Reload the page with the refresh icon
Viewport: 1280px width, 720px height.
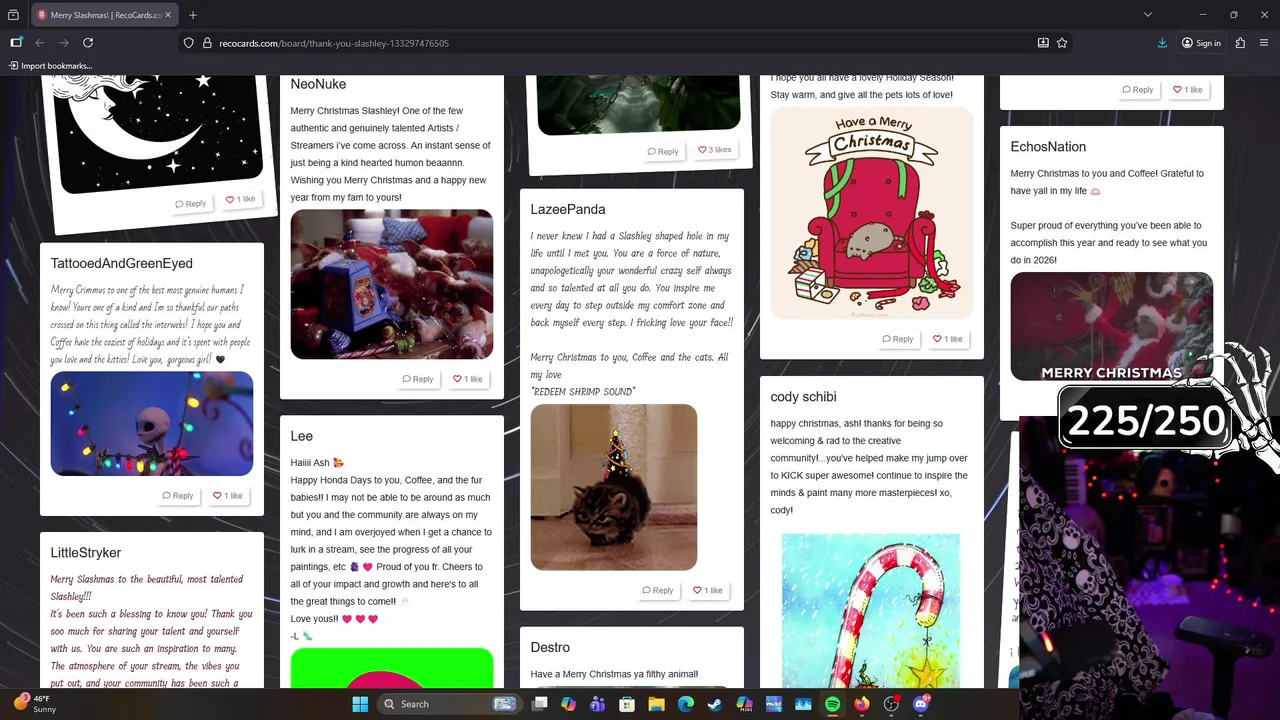point(88,43)
